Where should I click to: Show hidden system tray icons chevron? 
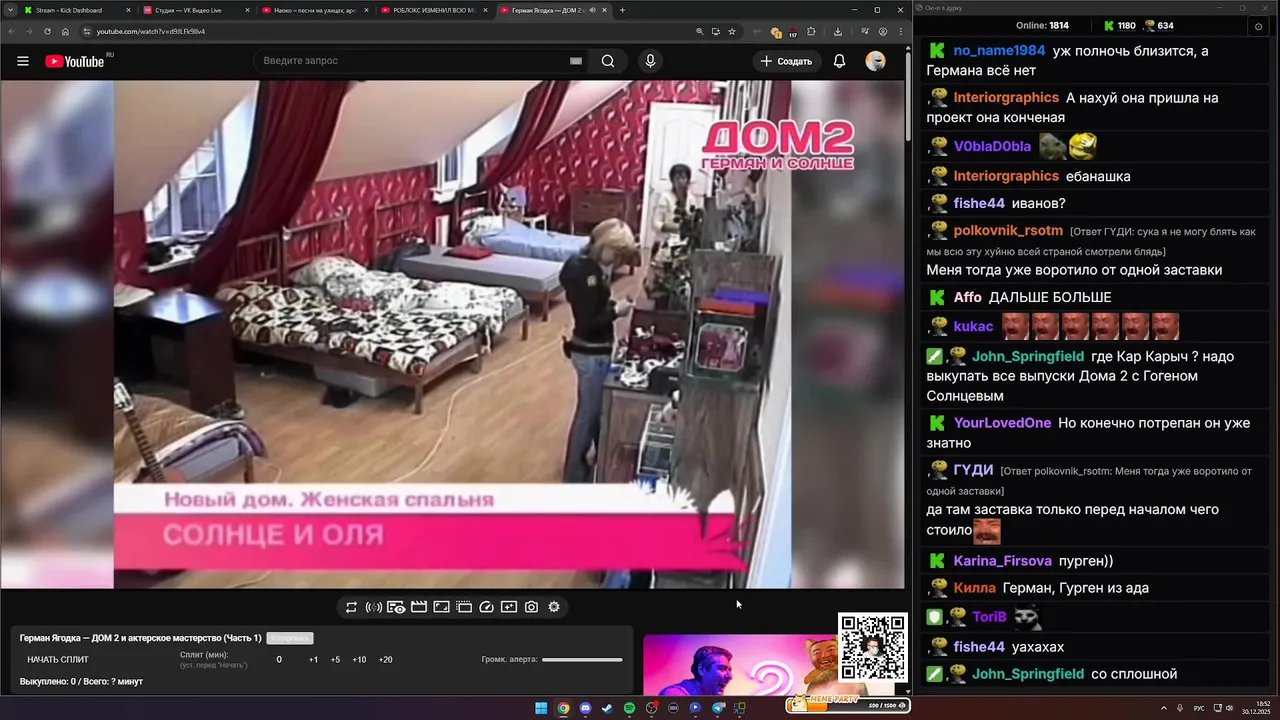click(1164, 708)
